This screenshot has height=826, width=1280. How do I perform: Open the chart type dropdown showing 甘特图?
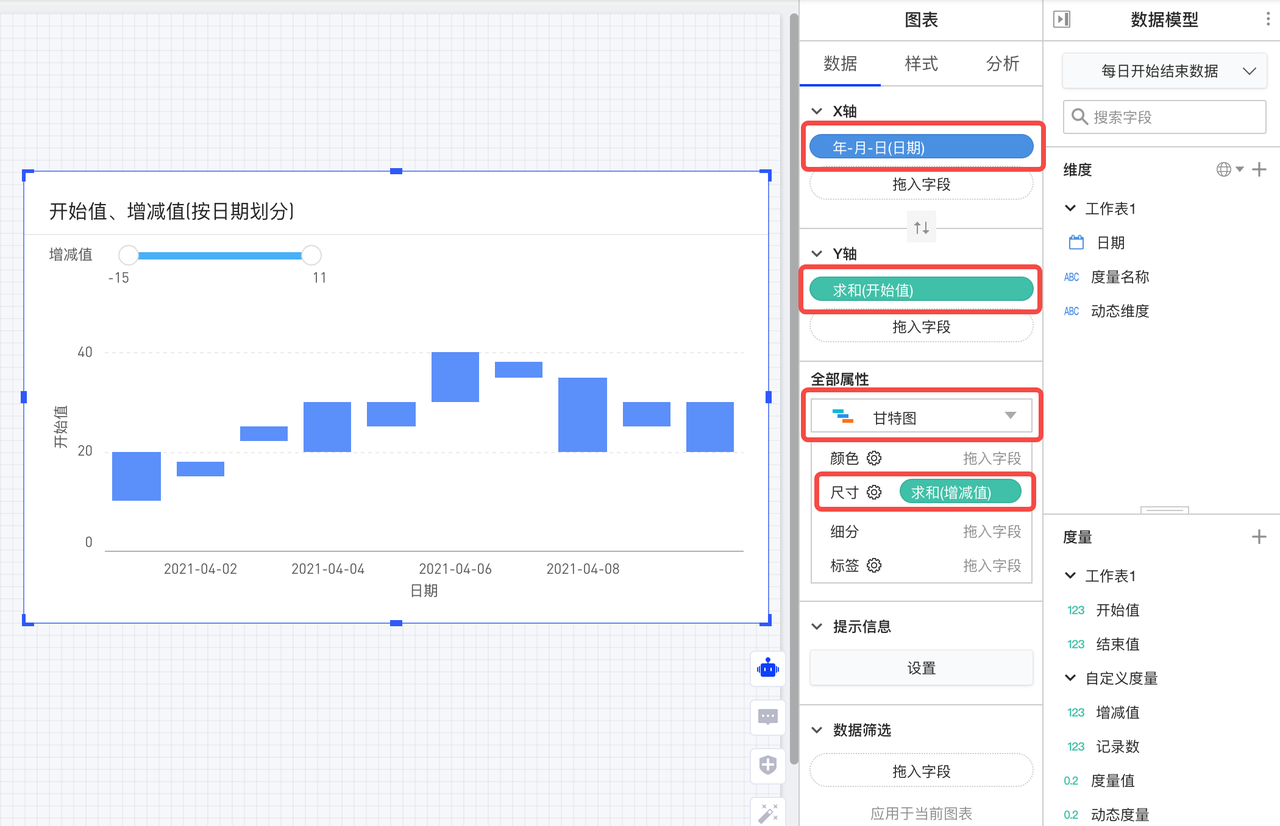click(921, 417)
